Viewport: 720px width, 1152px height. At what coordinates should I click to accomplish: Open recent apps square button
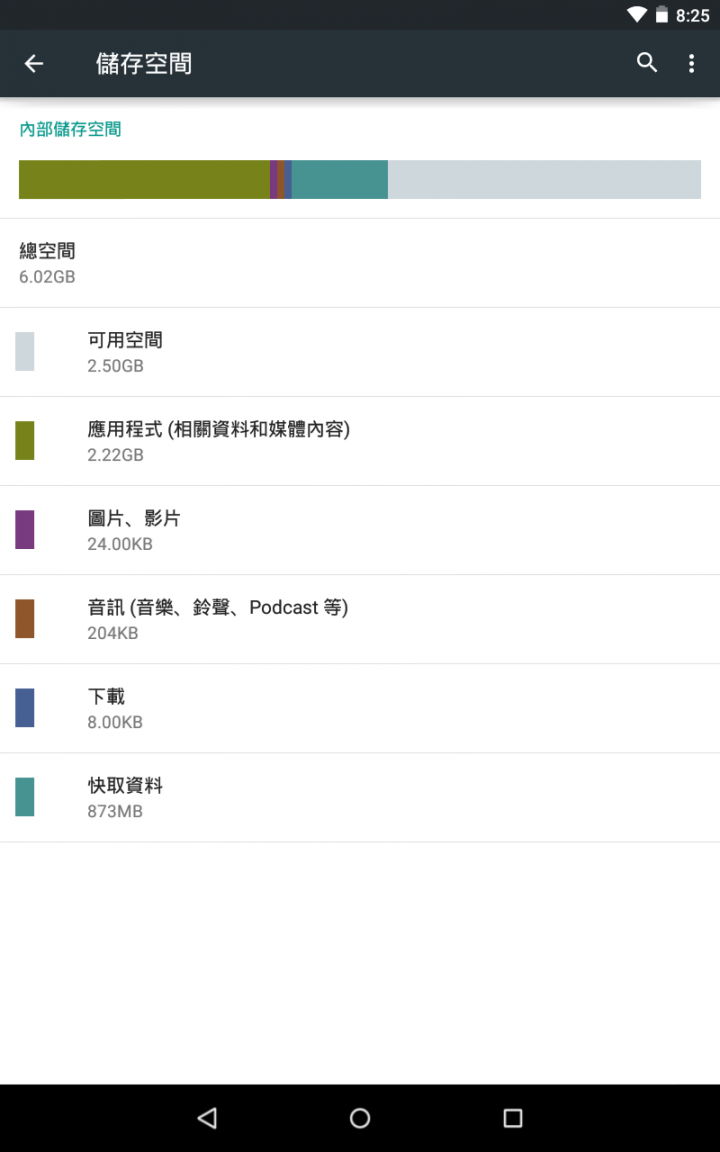(x=513, y=1117)
